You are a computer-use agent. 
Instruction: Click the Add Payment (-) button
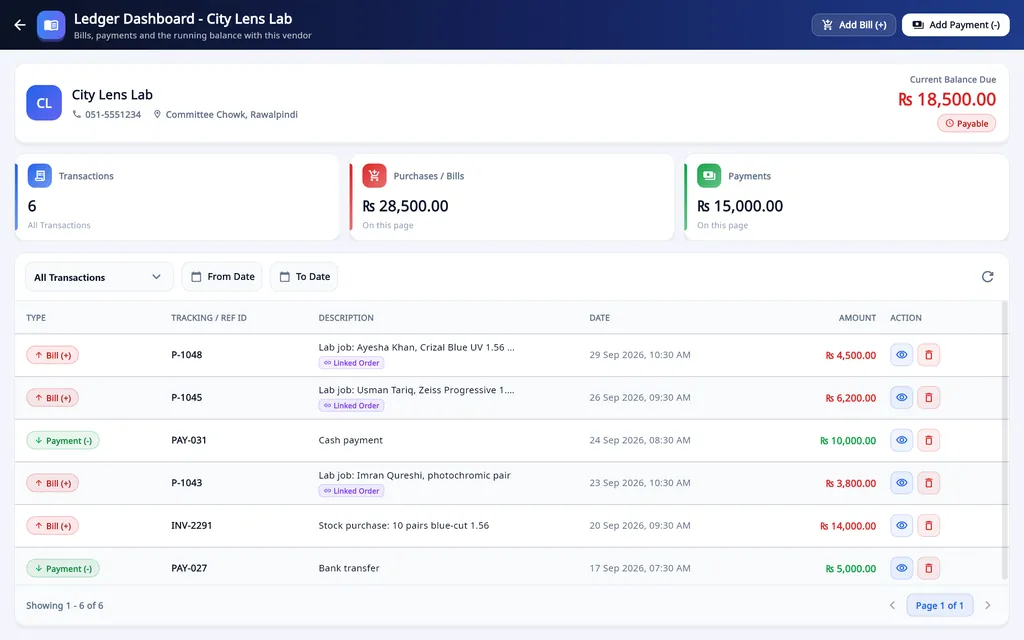tap(955, 25)
